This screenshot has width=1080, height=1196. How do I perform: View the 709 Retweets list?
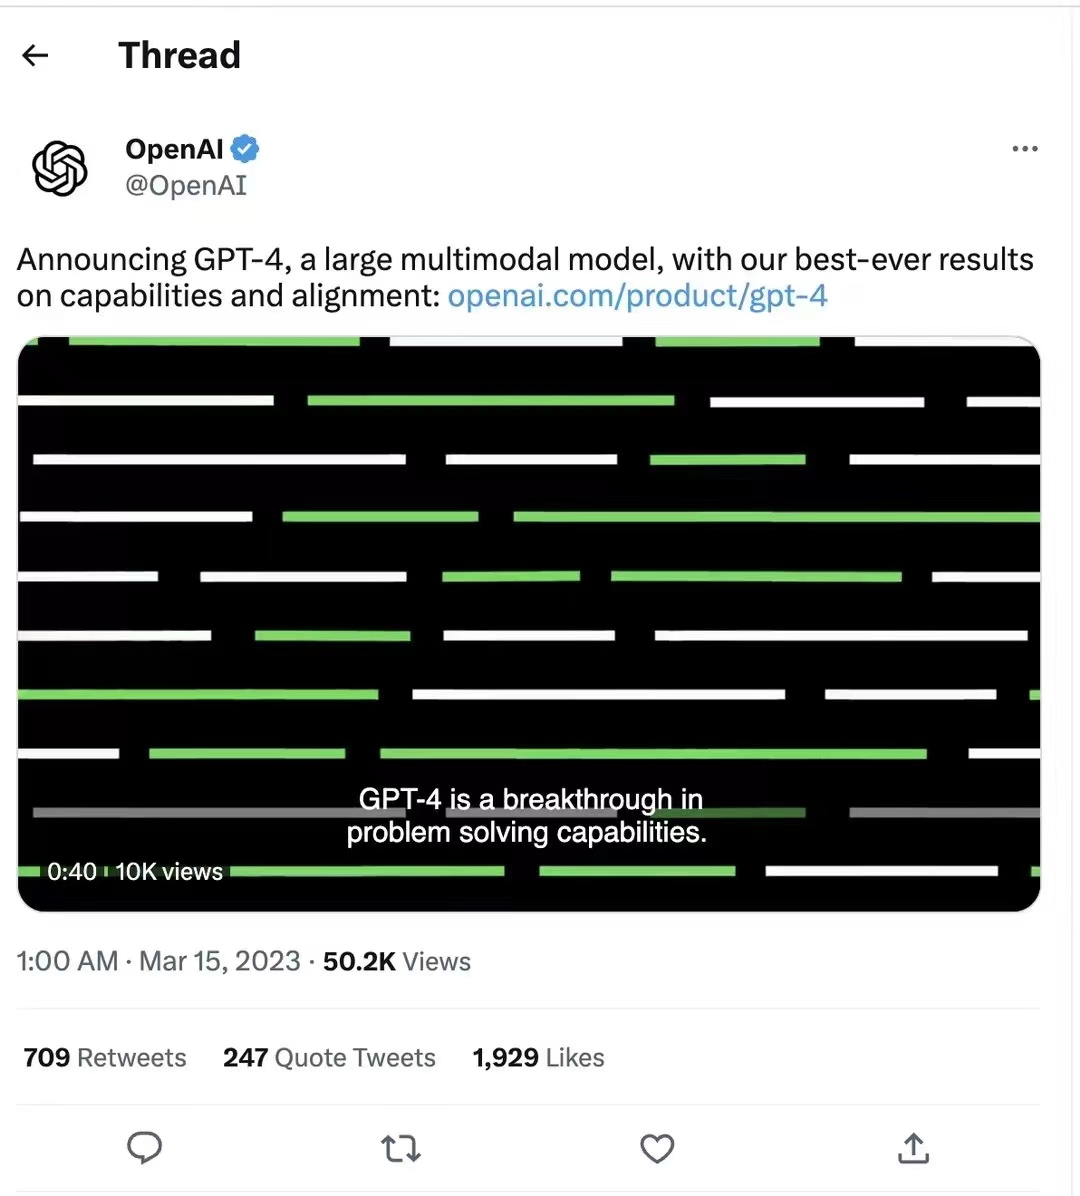(104, 1057)
